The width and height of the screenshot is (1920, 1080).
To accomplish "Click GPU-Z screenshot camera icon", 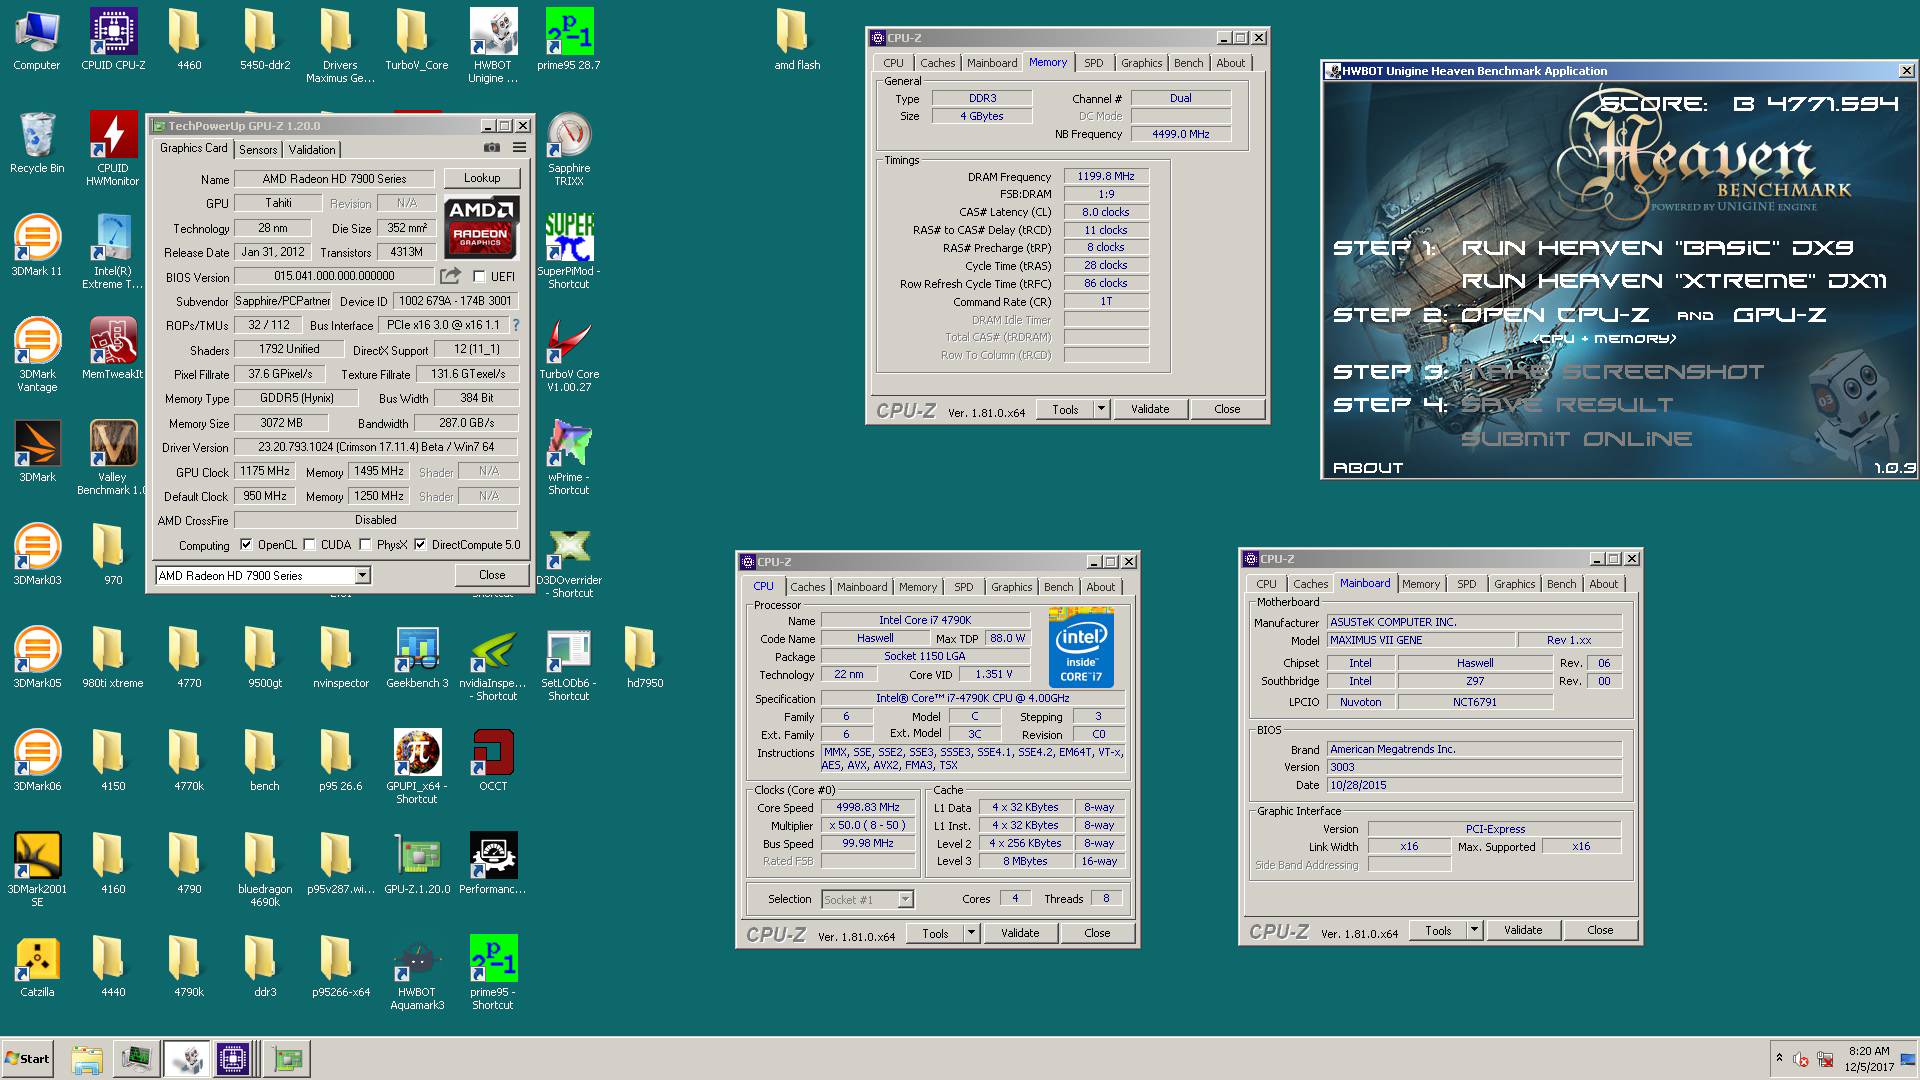I will coord(492,148).
